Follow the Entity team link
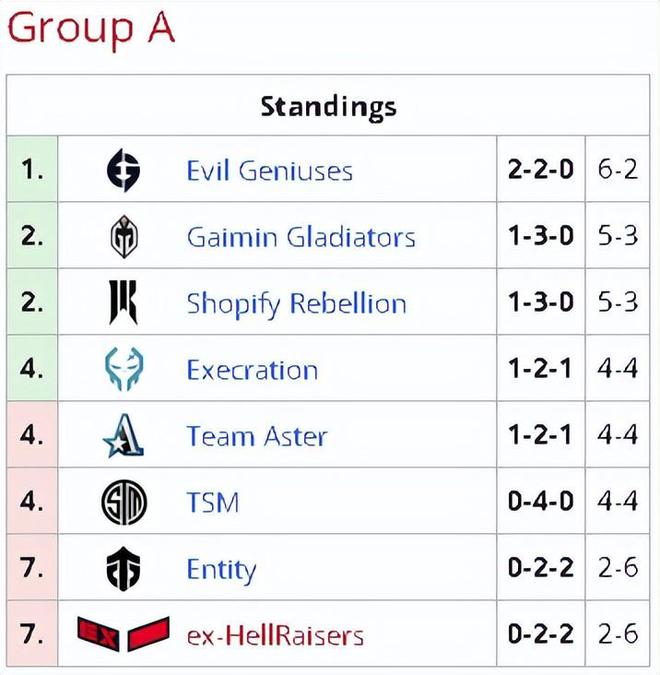The height and width of the screenshot is (675, 660). [221, 571]
